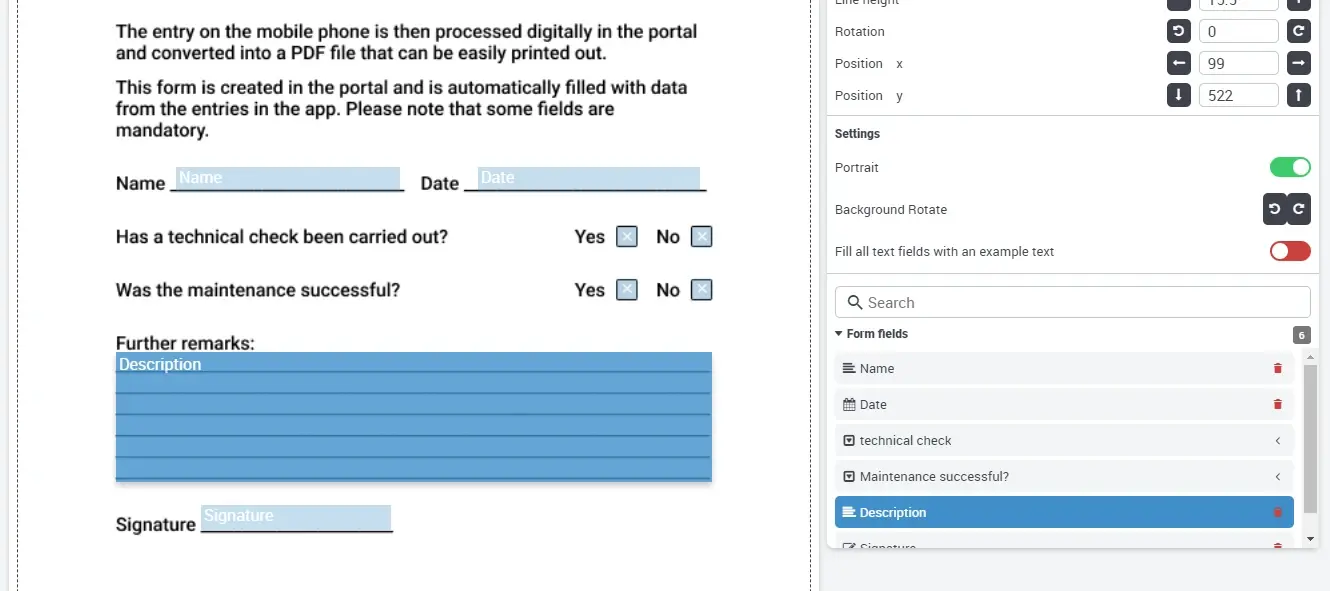The height and width of the screenshot is (591, 1330).
Task: Click the Signature field on the form
Action: click(296, 518)
